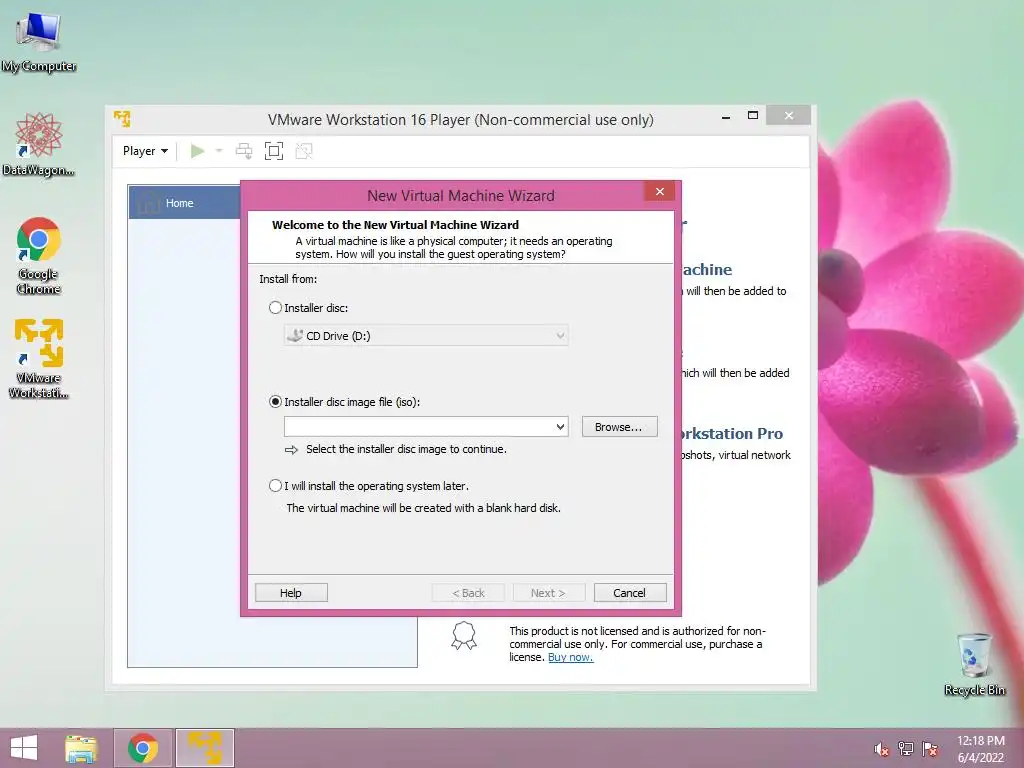The image size is (1024, 768).
Task: Select Installer disc image file (iso) option
Action: [276, 402]
